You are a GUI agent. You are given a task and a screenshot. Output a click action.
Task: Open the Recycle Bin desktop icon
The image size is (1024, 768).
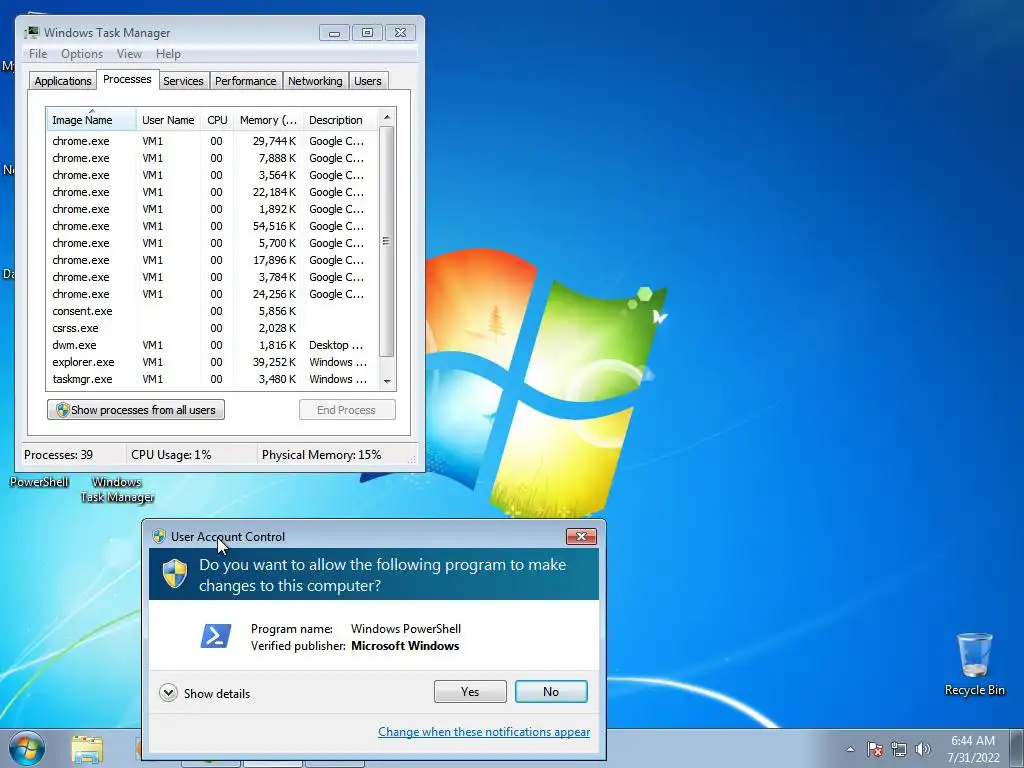point(974,664)
